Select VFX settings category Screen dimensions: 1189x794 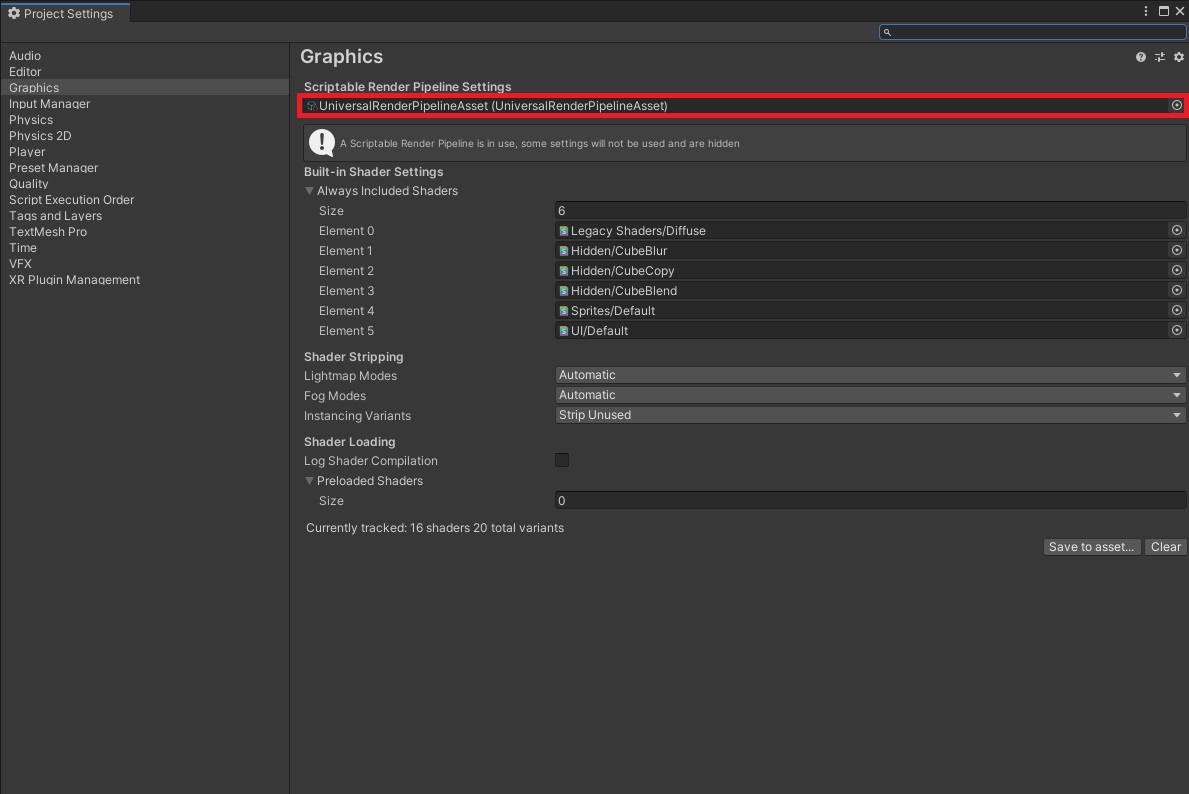pyautogui.click(x=144, y=262)
